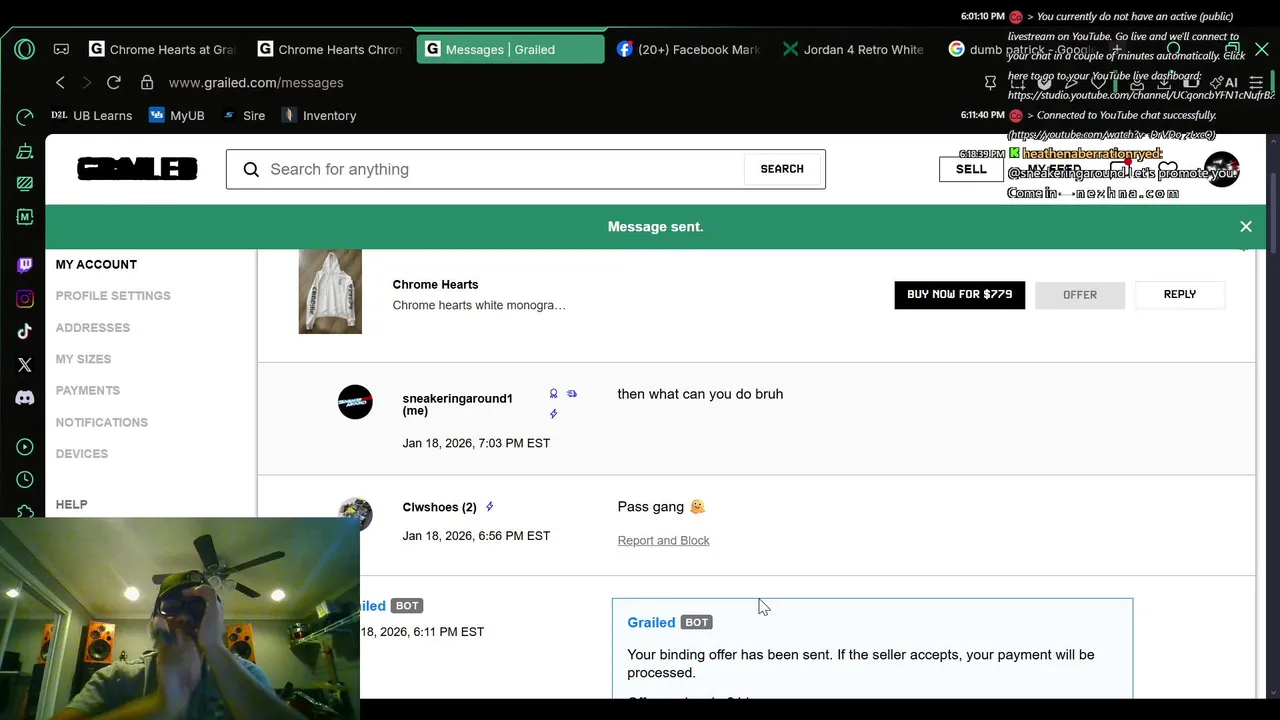Click the pin icon in browser toolbar
Image resolution: width=1280 pixels, height=720 pixels.
pyautogui.click(x=990, y=83)
